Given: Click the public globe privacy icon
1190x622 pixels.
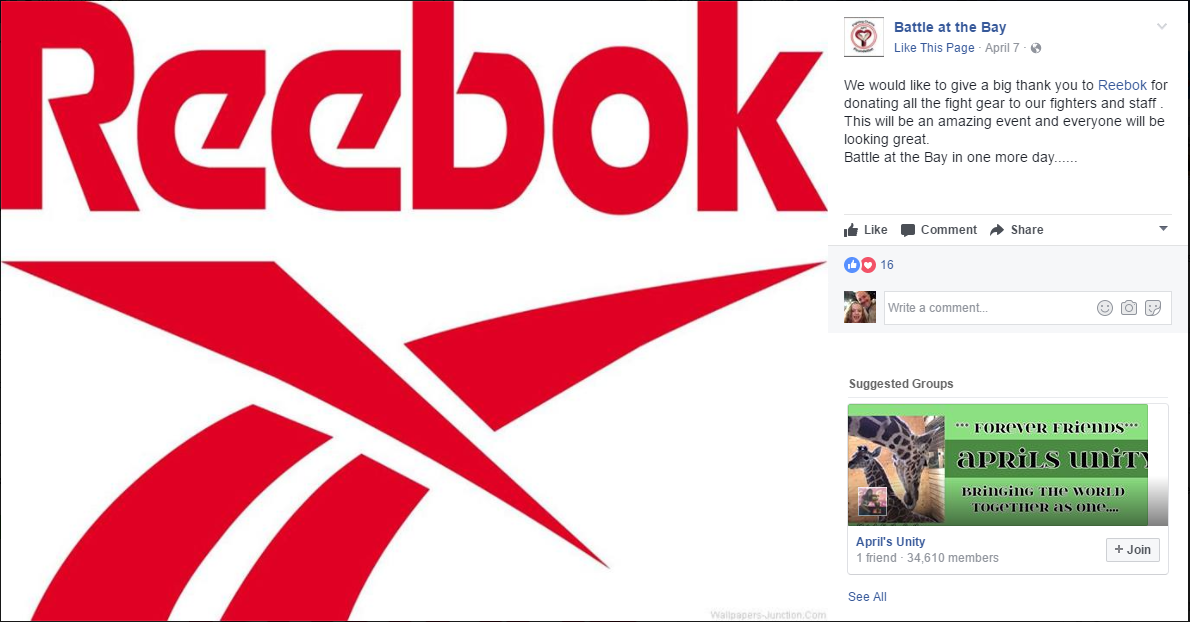Looking at the screenshot, I should [x=1036, y=48].
